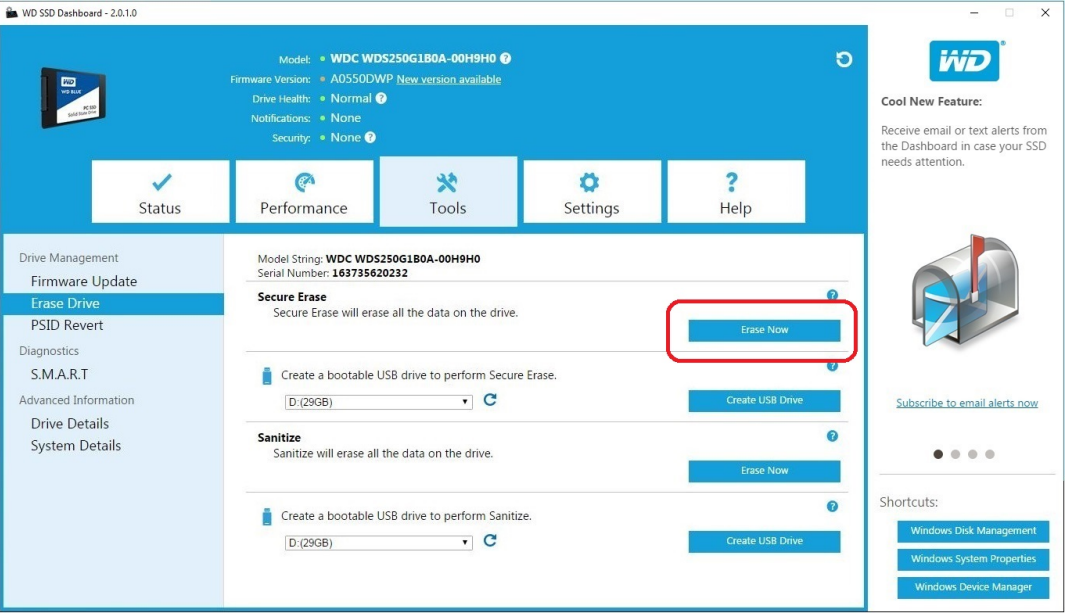Click the refresh icon in the top right corner
The height and width of the screenshot is (613, 1066).
pyautogui.click(x=845, y=60)
